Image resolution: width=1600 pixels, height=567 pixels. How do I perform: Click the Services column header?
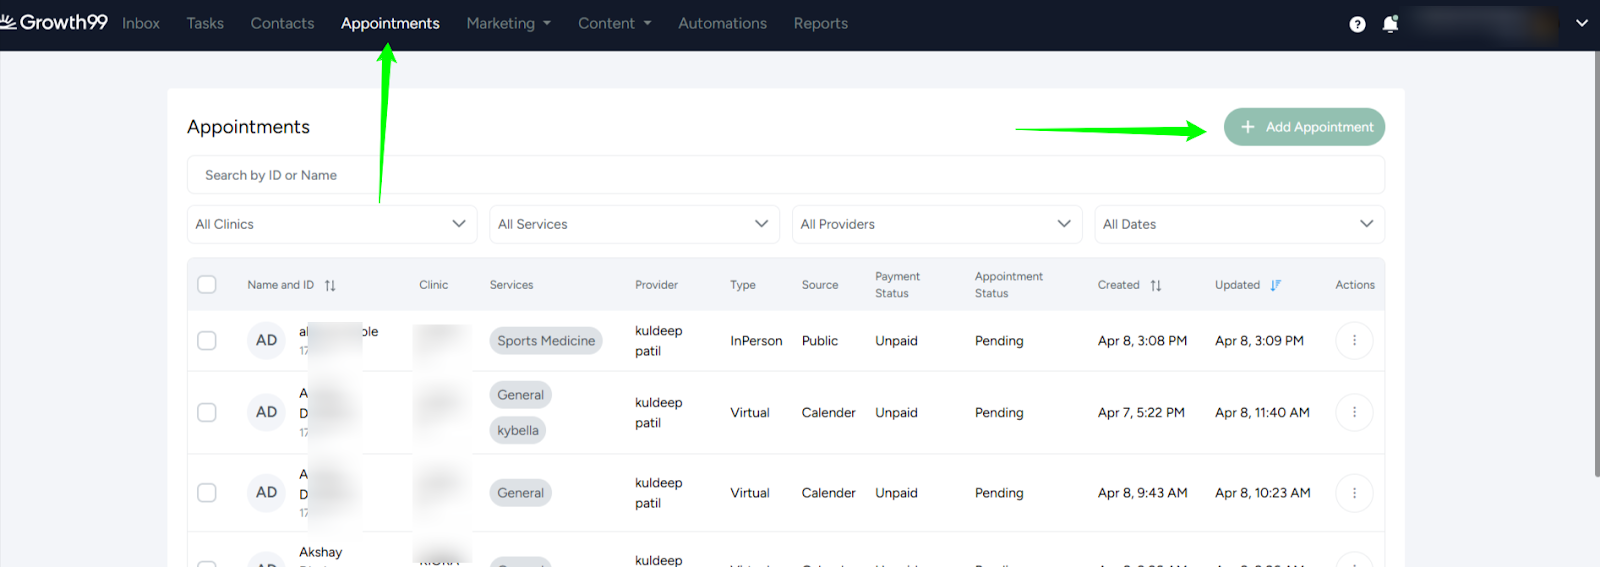click(x=512, y=285)
